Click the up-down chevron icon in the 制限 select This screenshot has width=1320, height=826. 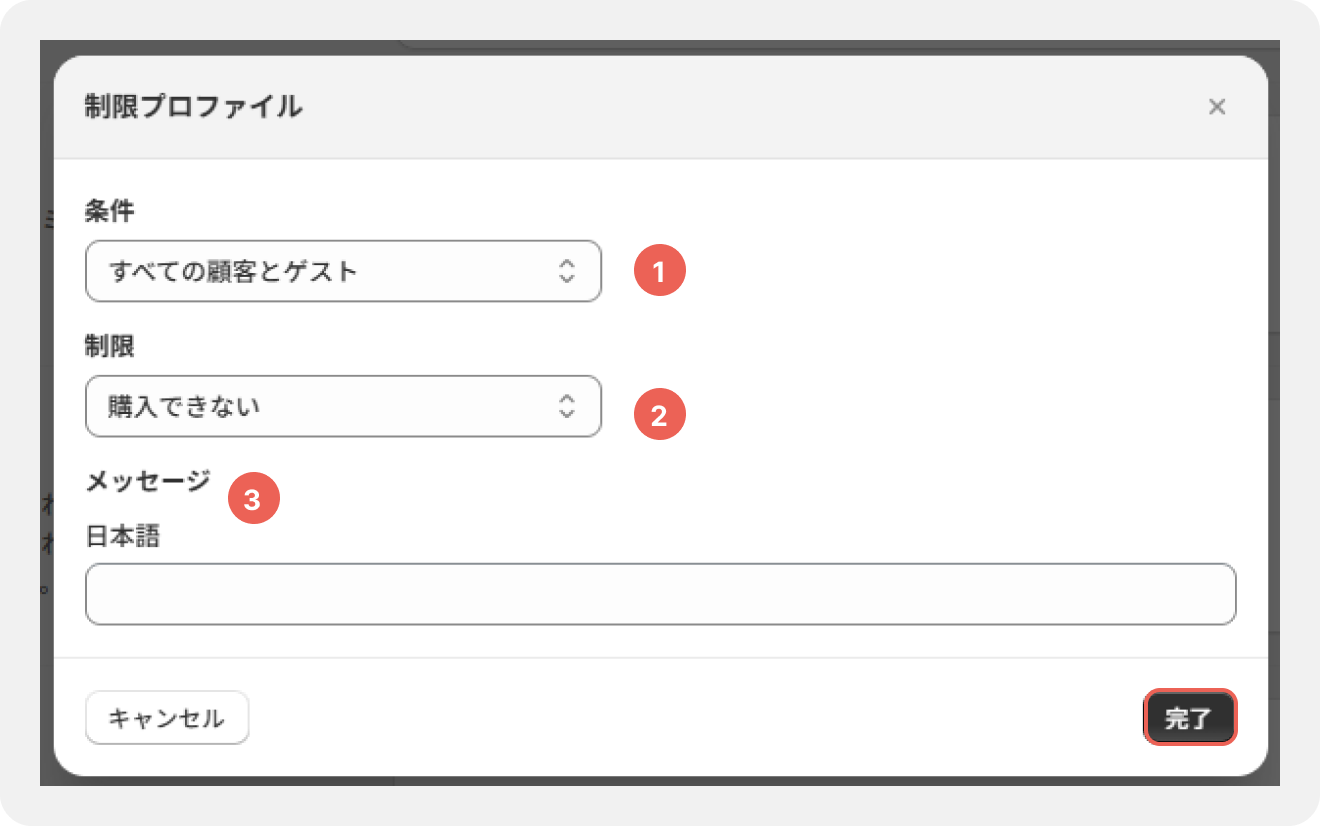(566, 406)
